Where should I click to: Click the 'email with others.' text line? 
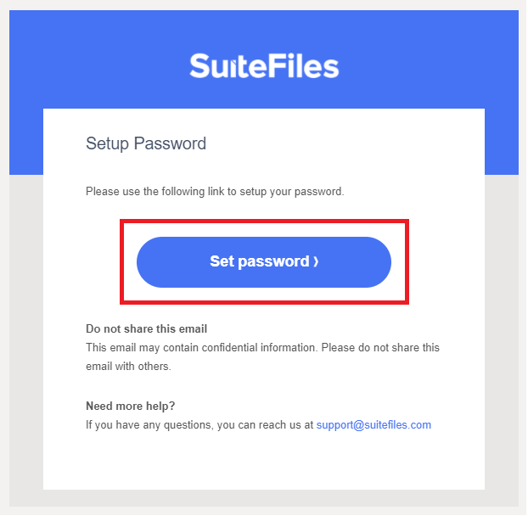pos(128,366)
